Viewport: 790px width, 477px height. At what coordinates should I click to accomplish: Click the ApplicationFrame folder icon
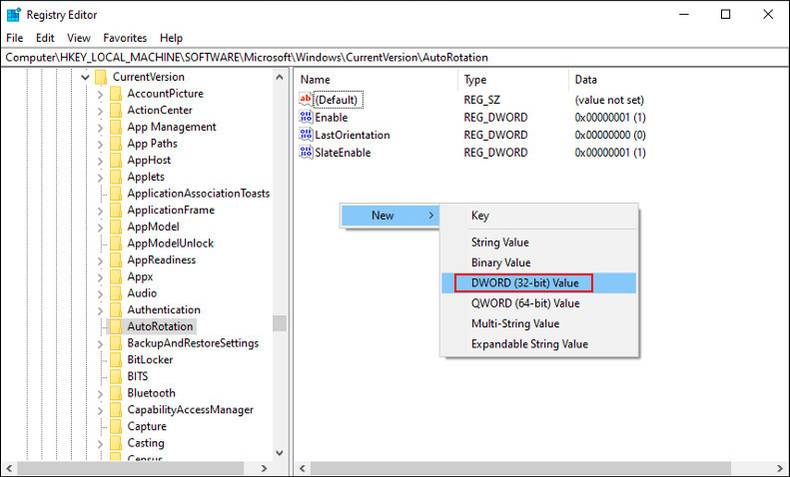[x=116, y=210]
